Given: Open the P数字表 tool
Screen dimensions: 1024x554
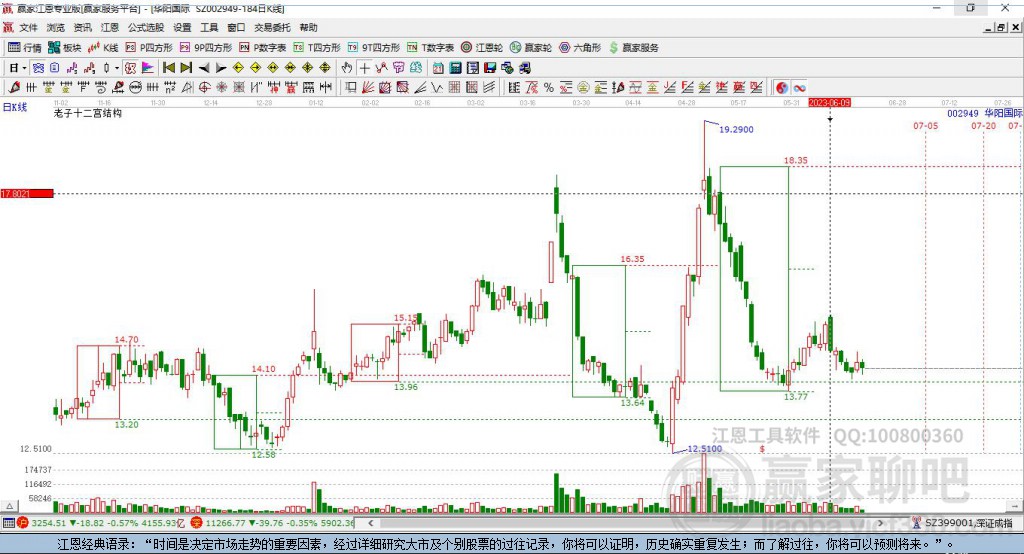Looking at the screenshot, I should point(263,48).
